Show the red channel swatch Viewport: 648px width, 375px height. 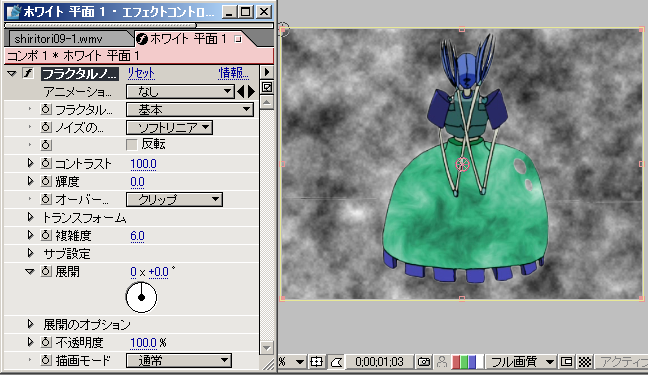coord(456,362)
